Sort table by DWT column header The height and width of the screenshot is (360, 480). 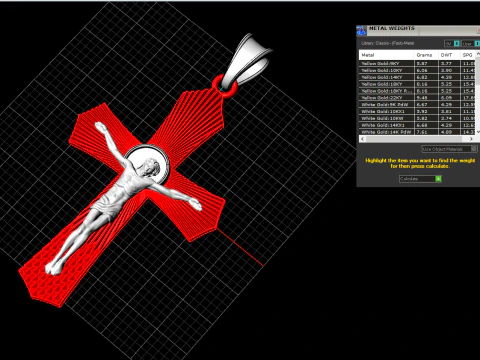(x=449, y=55)
